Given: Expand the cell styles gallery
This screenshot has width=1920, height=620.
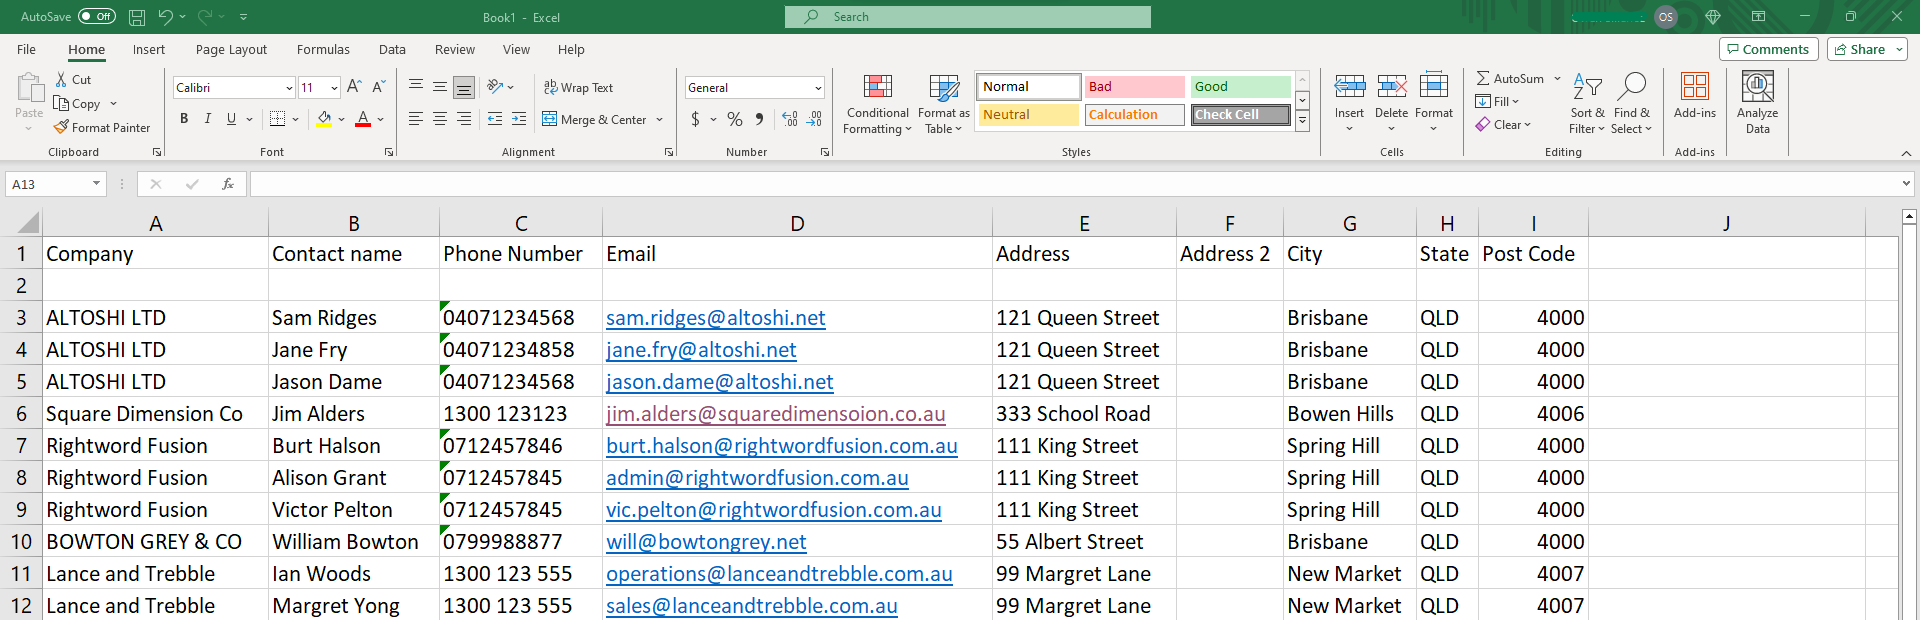Looking at the screenshot, I should [x=1302, y=121].
